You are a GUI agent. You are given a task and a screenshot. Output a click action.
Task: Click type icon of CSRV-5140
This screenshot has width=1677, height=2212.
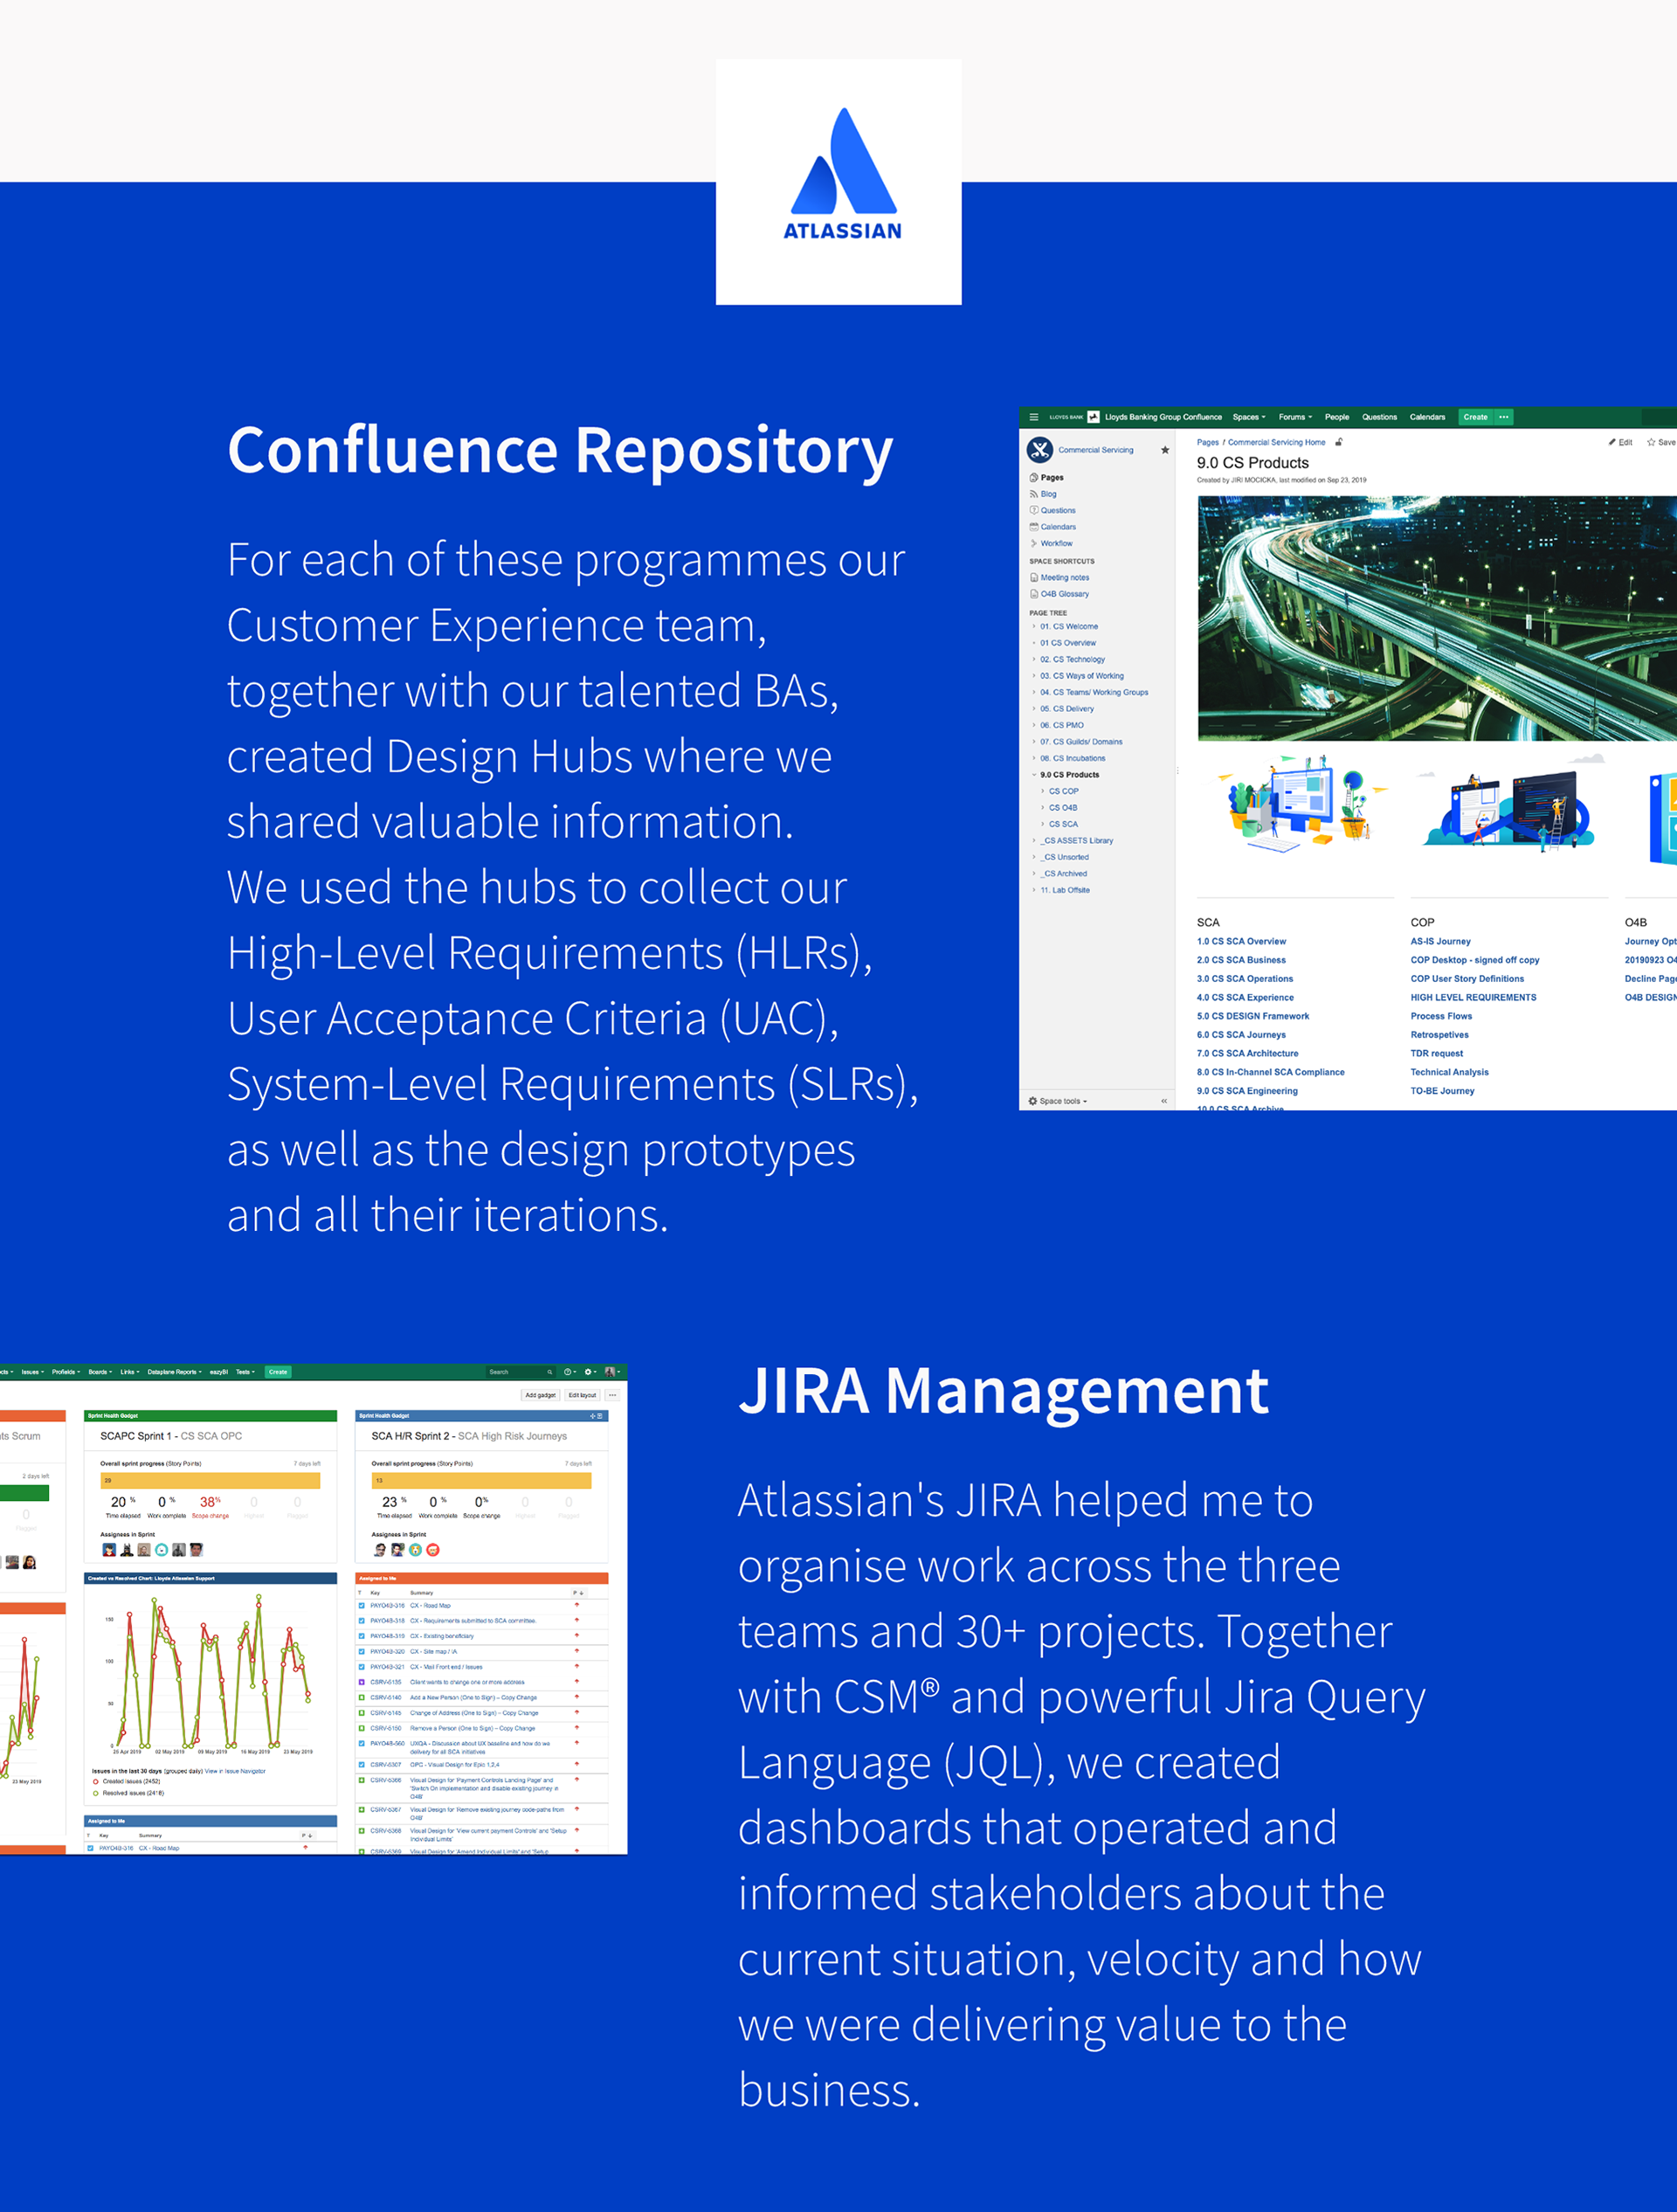pyautogui.click(x=361, y=1697)
